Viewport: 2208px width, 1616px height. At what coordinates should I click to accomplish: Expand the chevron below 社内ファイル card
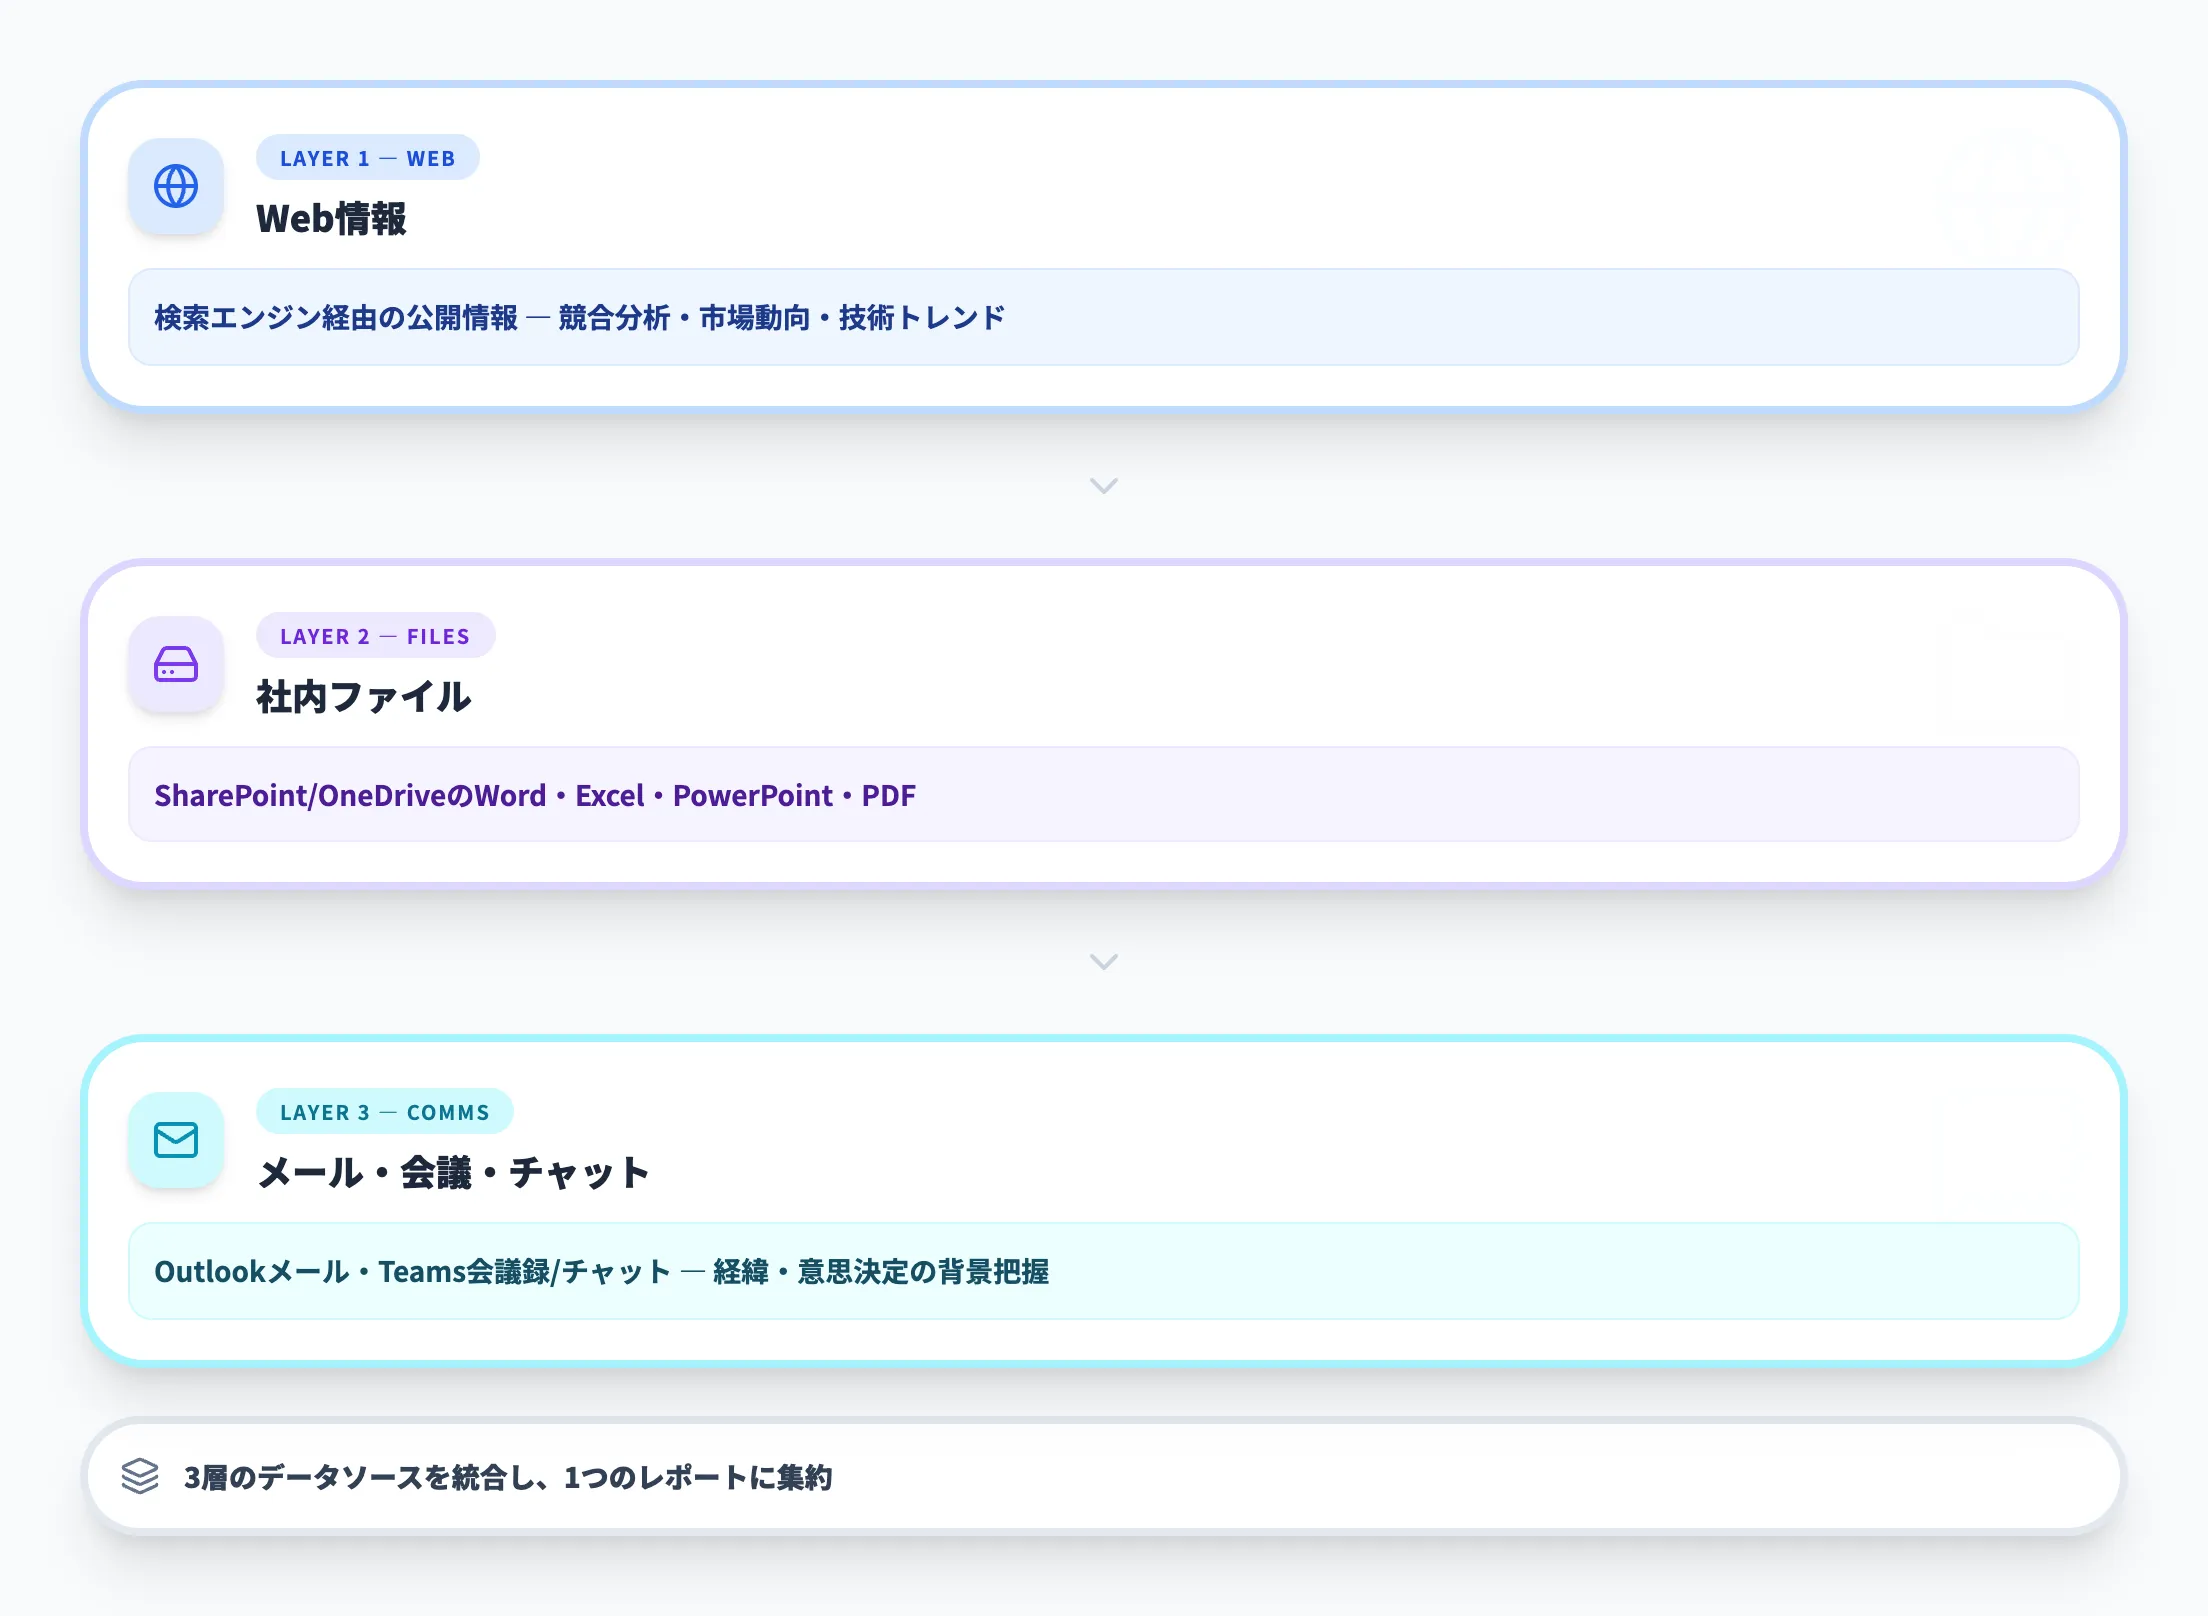click(x=1104, y=962)
